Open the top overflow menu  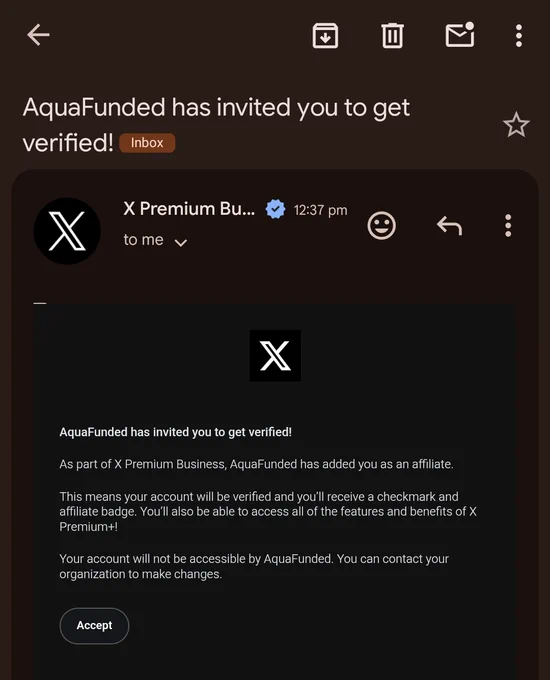click(519, 36)
